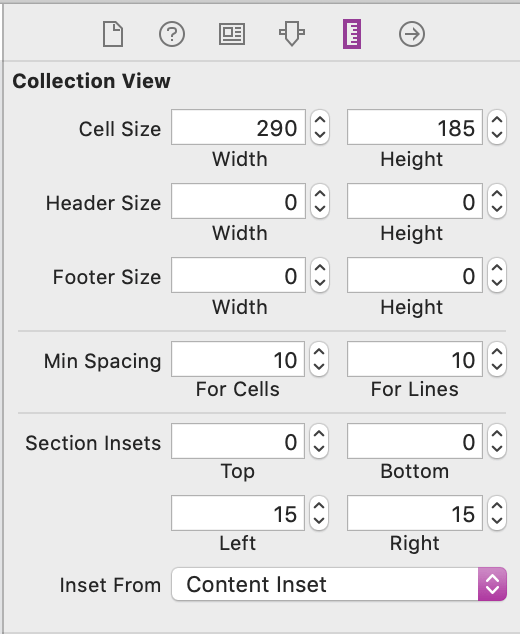Switch to the Attributes inspector

click(292, 34)
